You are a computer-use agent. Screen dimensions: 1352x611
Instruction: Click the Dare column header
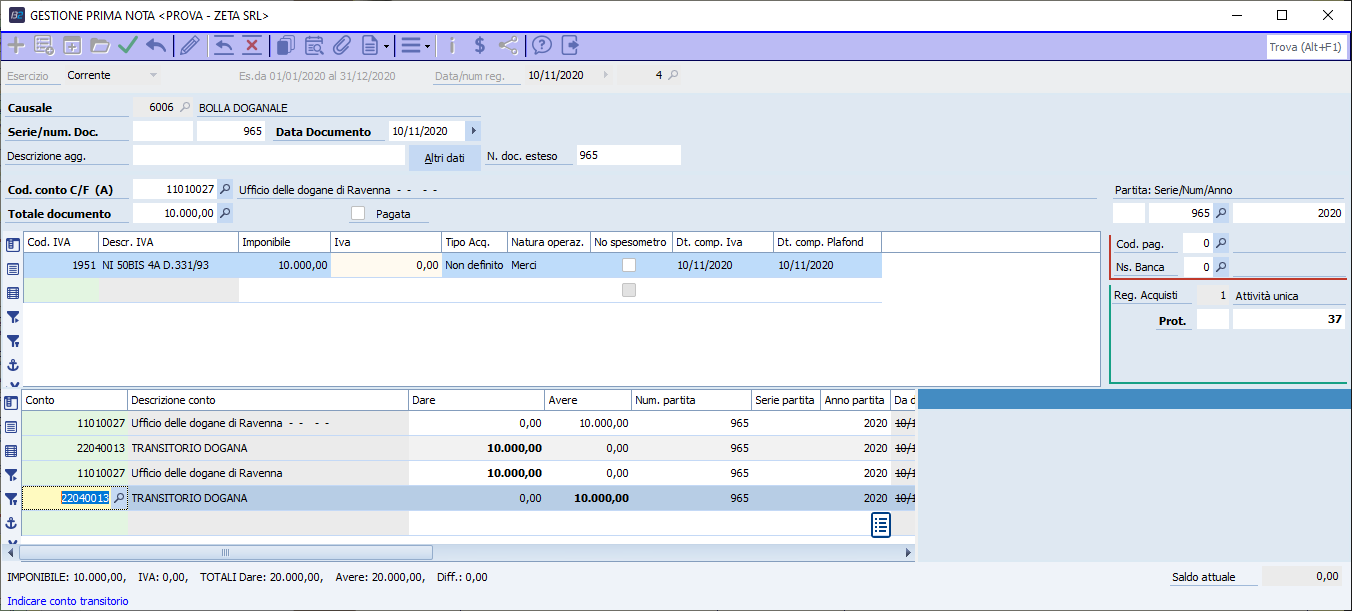tap(476, 400)
